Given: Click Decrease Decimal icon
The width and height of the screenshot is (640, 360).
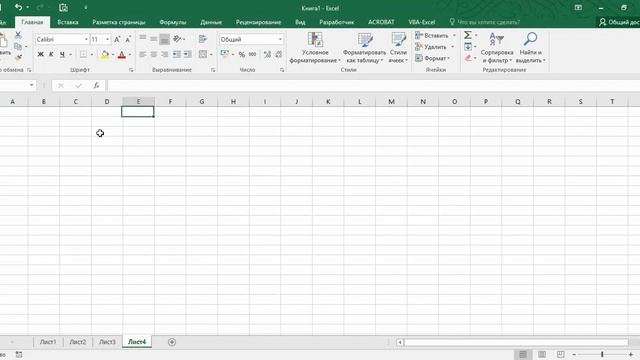Looking at the screenshot, I should (278, 54).
